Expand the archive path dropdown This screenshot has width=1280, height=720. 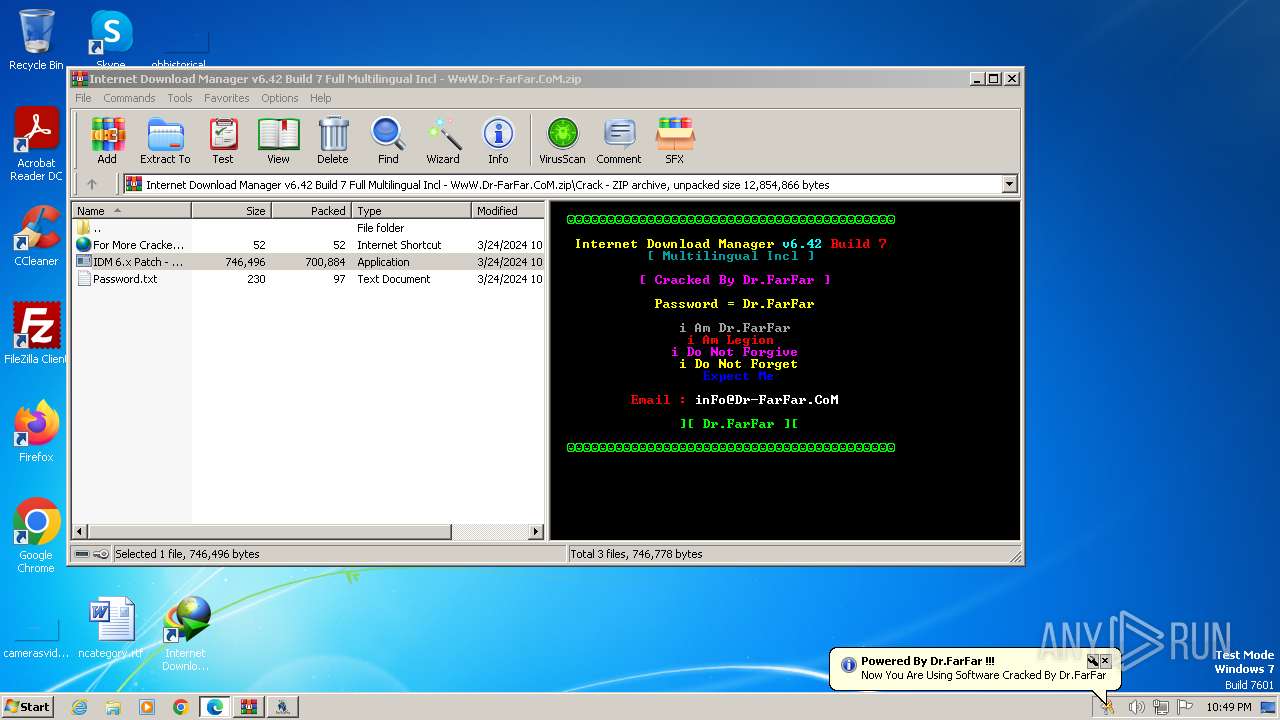[1009, 184]
